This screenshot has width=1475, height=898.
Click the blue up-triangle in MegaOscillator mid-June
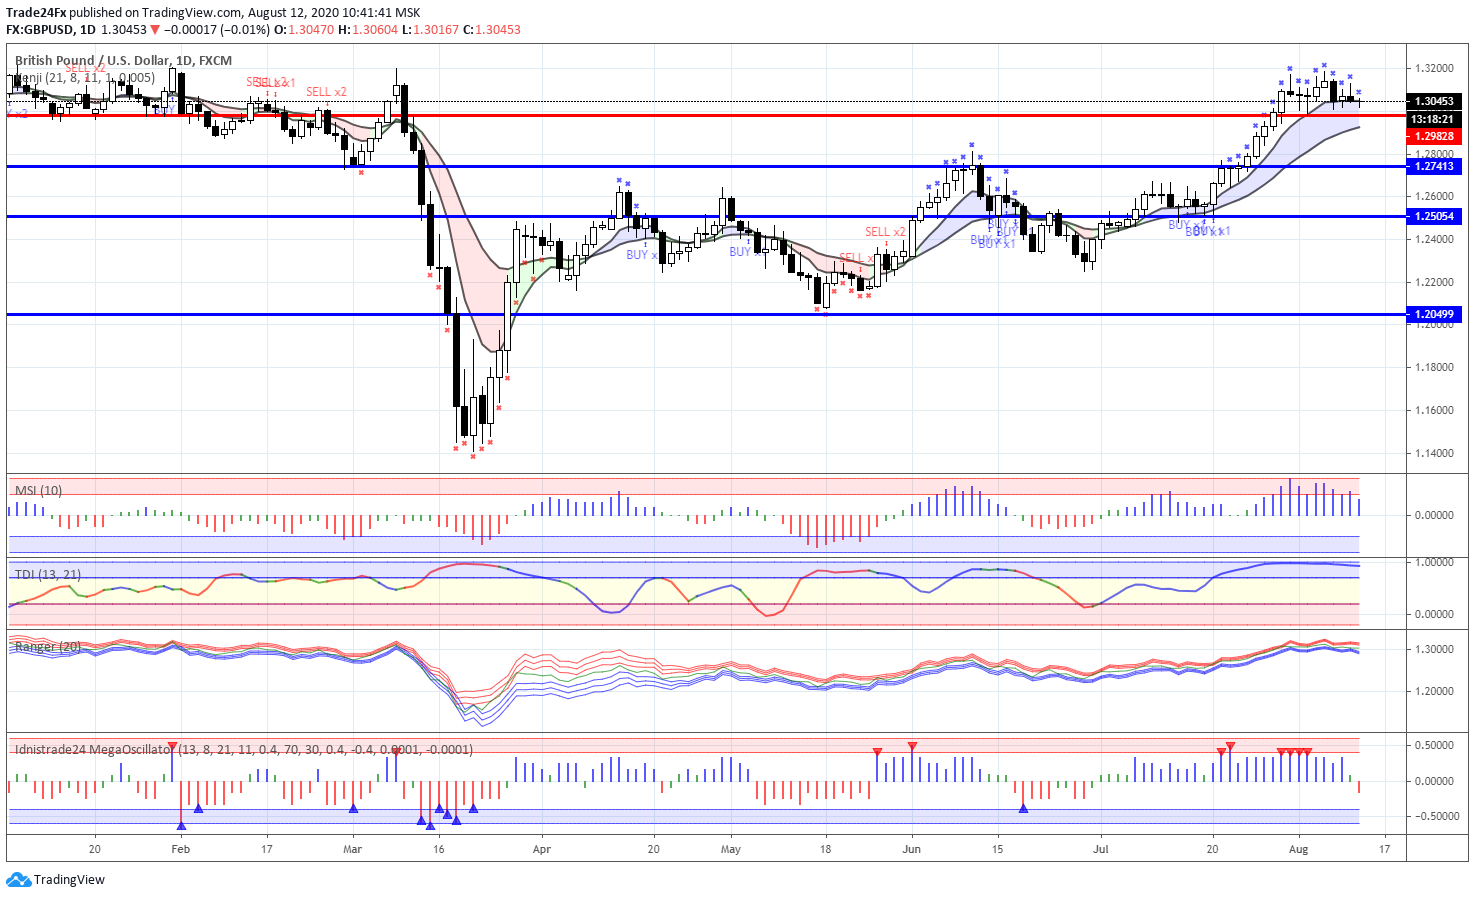tap(1023, 807)
